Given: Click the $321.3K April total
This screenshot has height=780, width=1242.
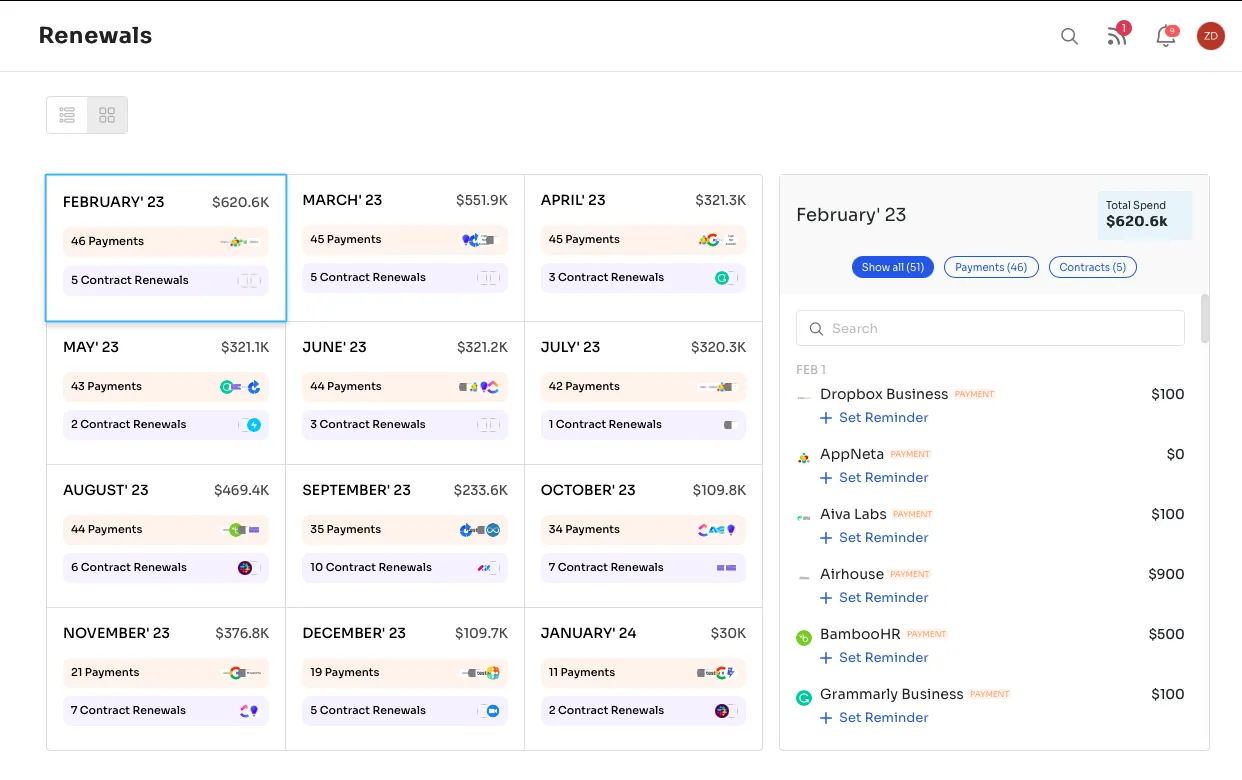Looking at the screenshot, I should [721, 200].
